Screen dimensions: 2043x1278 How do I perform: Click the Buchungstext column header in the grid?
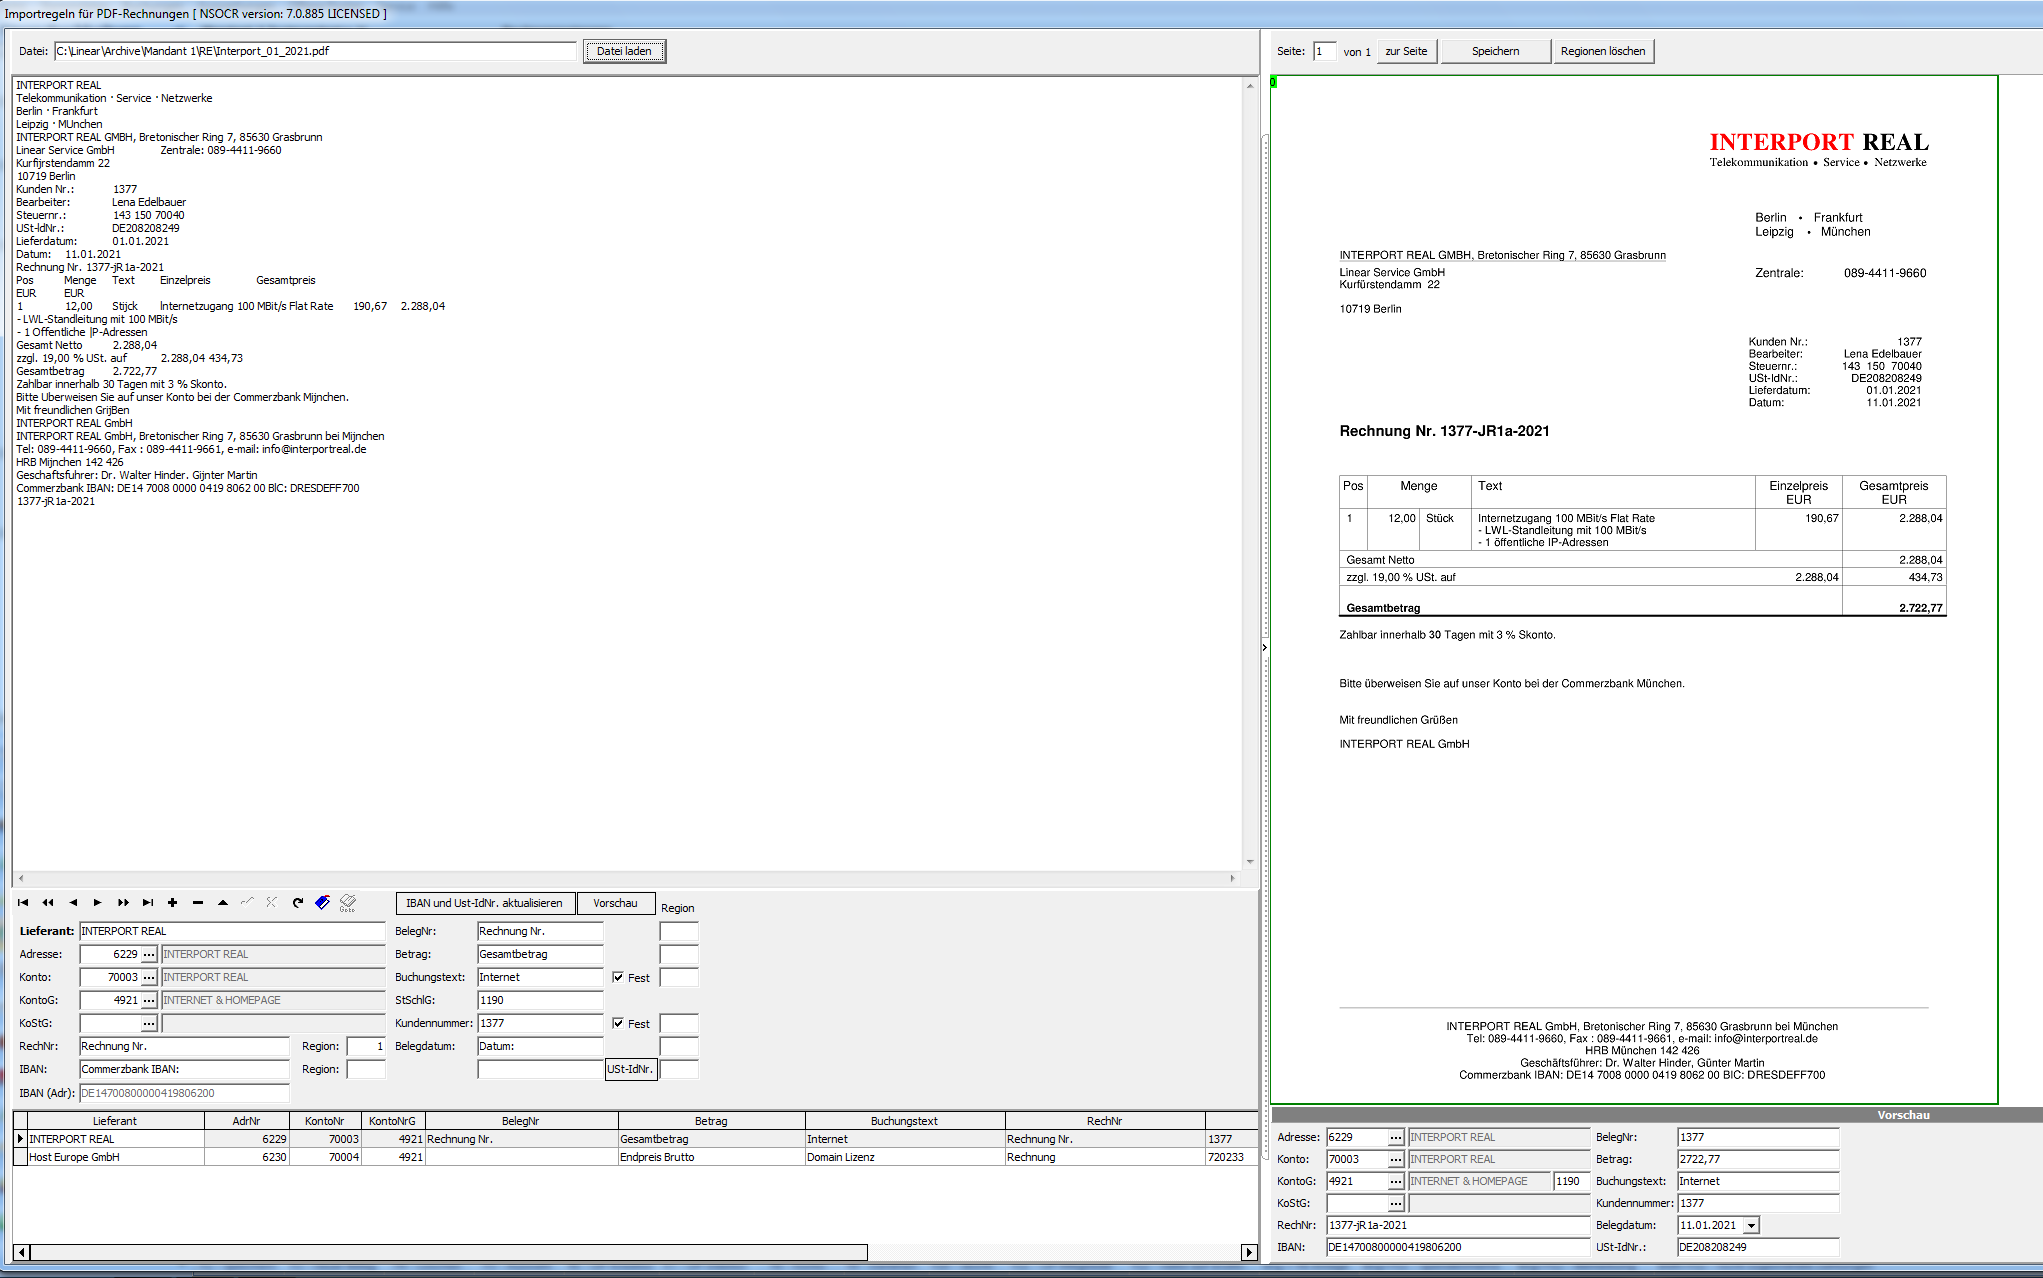point(904,1121)
